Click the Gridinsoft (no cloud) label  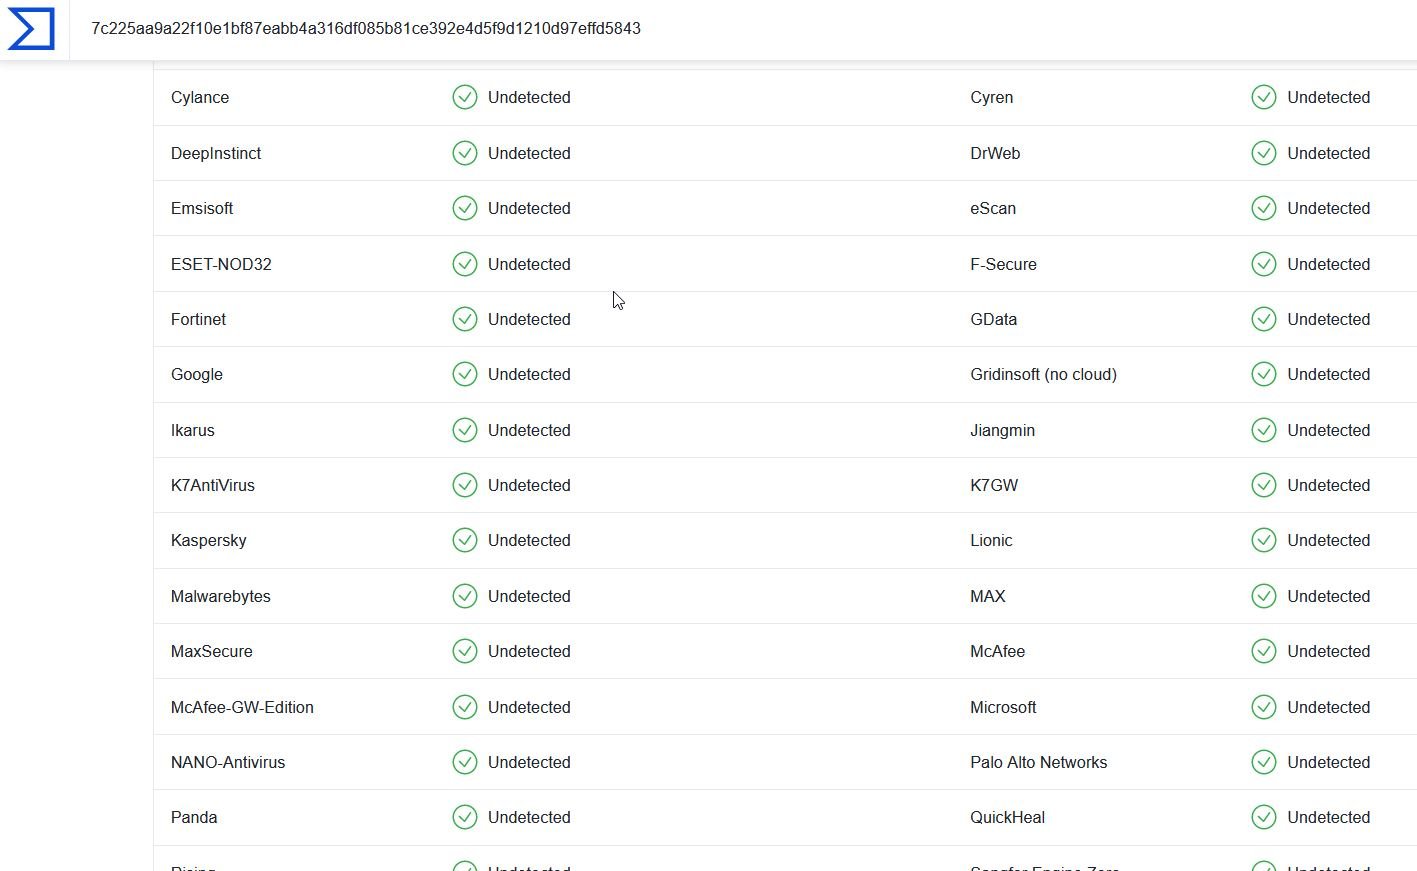pyautogui.click(x=1043, y=374)
